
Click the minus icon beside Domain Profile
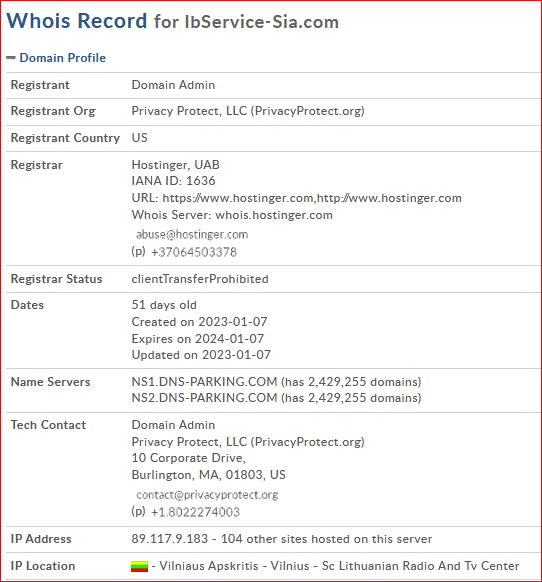point(11,58)
